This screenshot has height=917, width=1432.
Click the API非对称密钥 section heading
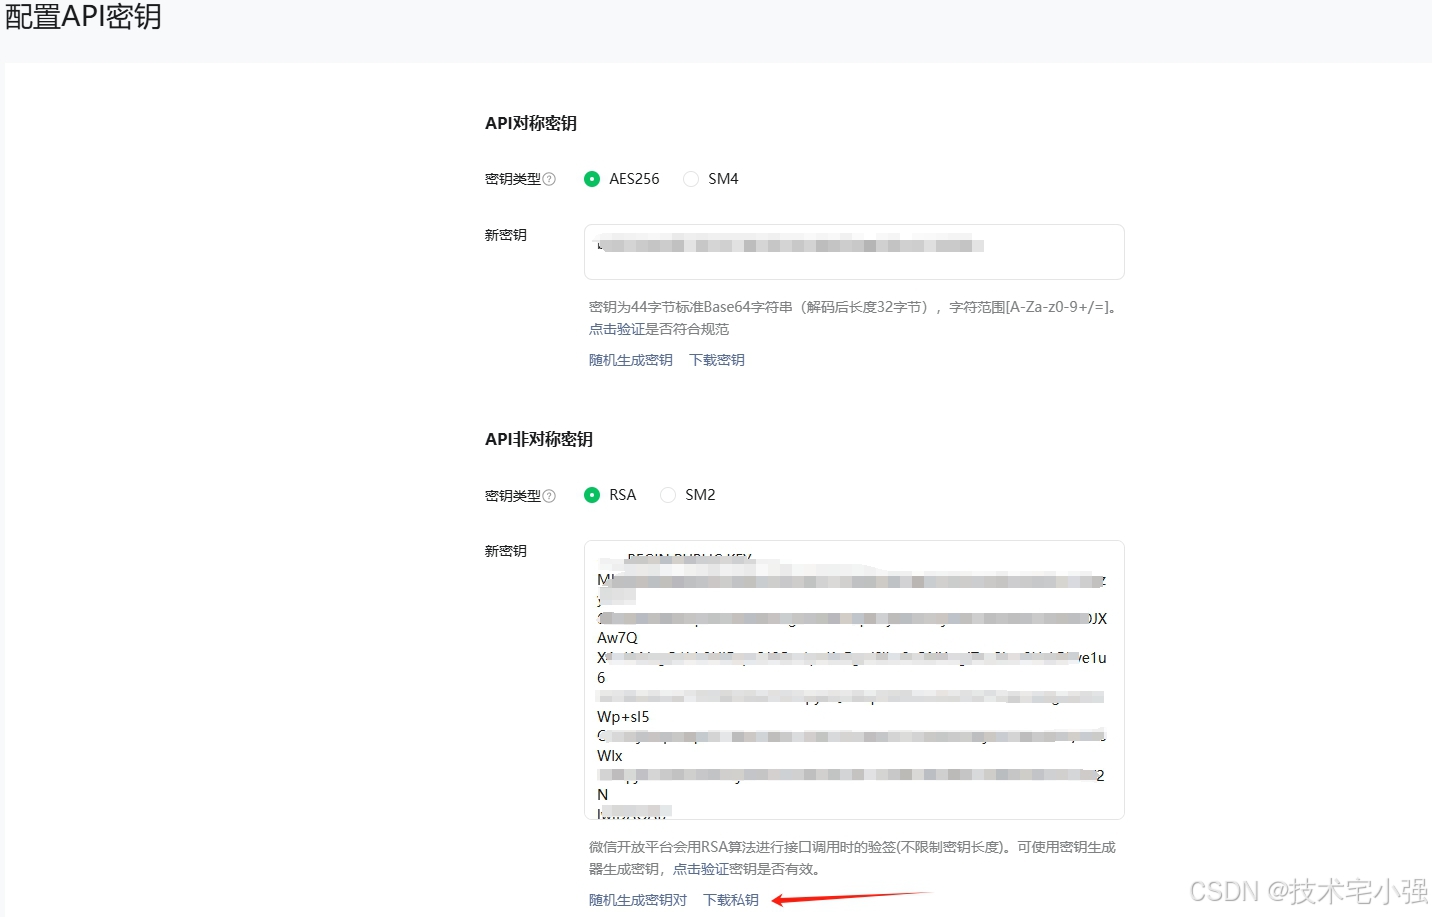pyautogui.click(x=539, y=438)
